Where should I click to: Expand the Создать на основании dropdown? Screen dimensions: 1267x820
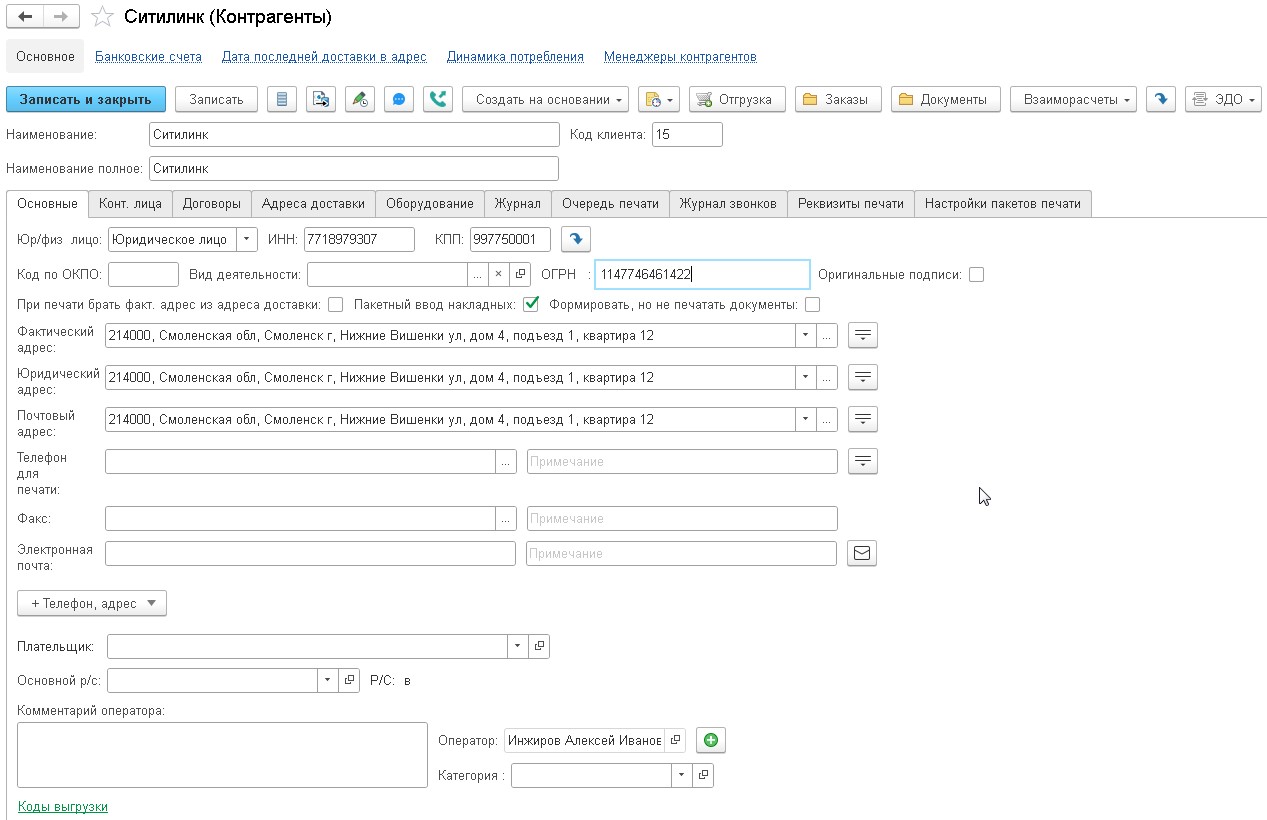click(545, 99)
